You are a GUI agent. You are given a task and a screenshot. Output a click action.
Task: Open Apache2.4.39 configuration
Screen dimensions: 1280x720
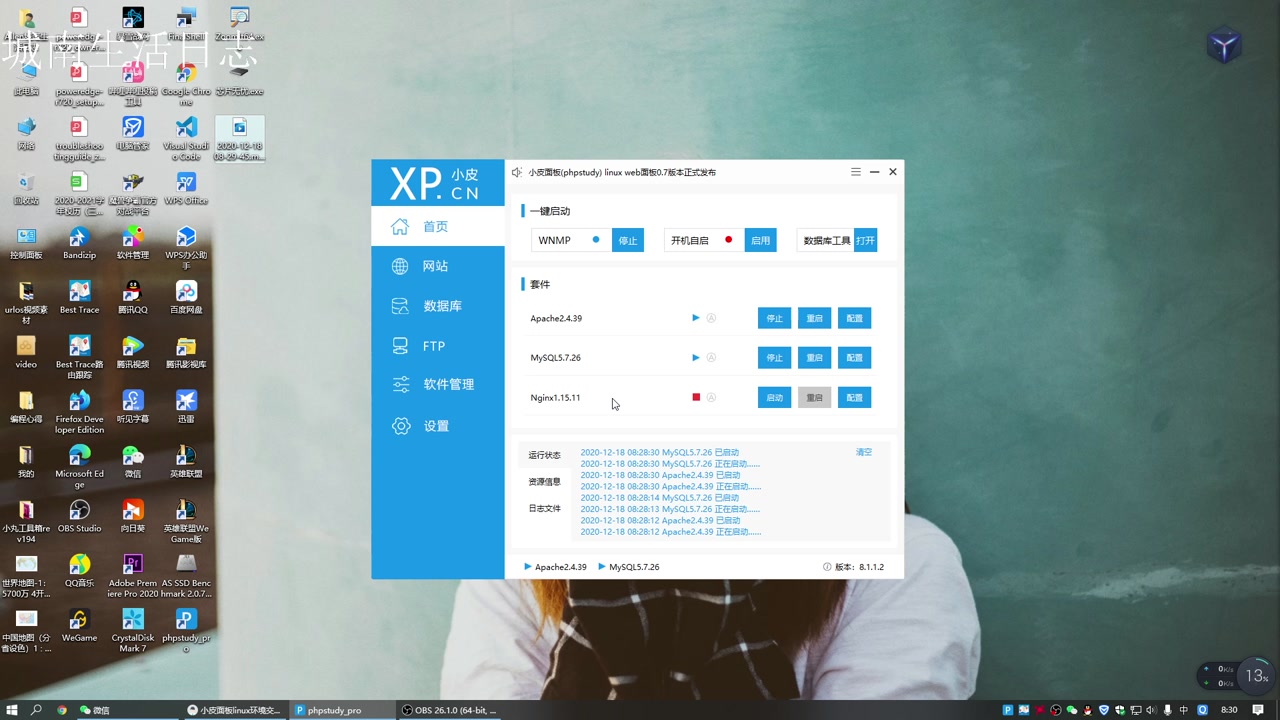click(854, 318)
